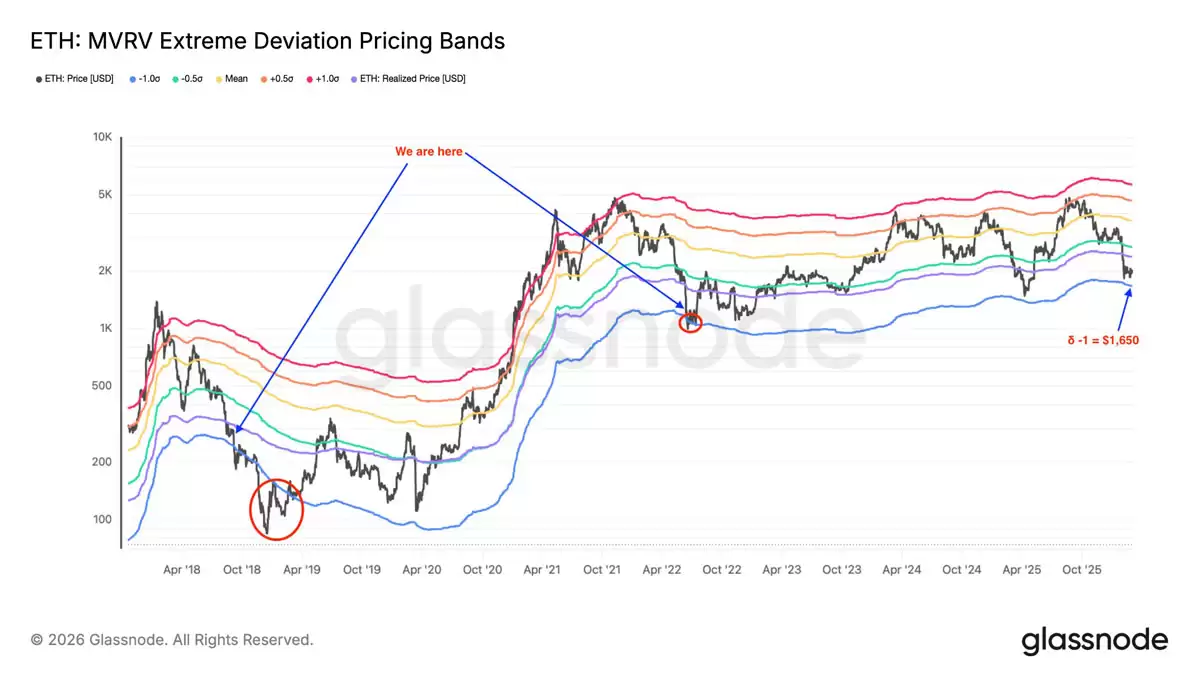Click the large red circle near Oct '18
1200x675 pixels.
276,509
